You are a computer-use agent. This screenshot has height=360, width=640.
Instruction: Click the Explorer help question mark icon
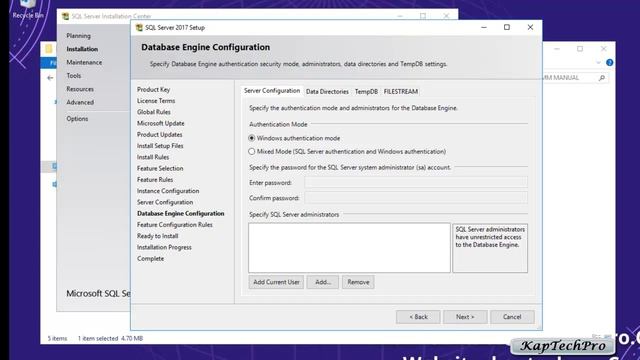click(x=609, y=62)
